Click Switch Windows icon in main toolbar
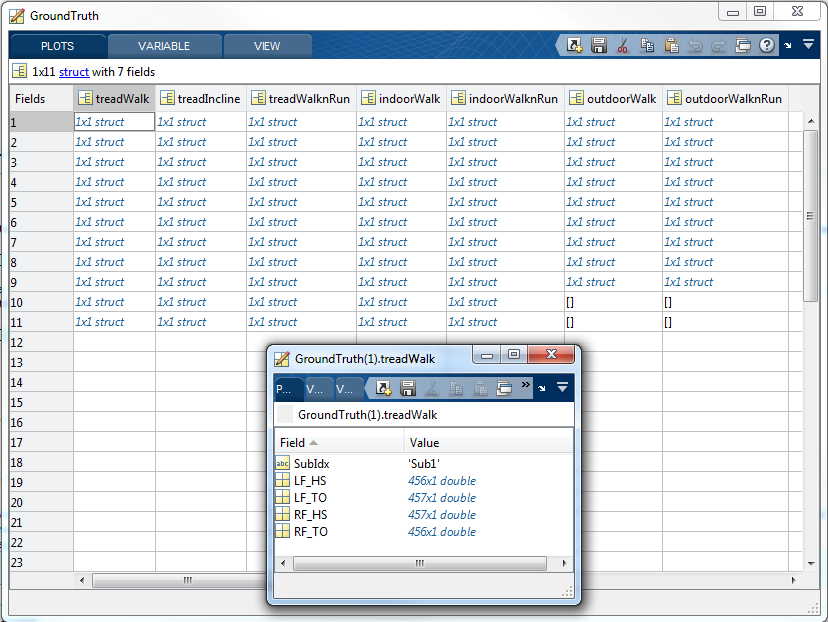The width and height of the screenshot is (828, 622). (x=743, y=46)
